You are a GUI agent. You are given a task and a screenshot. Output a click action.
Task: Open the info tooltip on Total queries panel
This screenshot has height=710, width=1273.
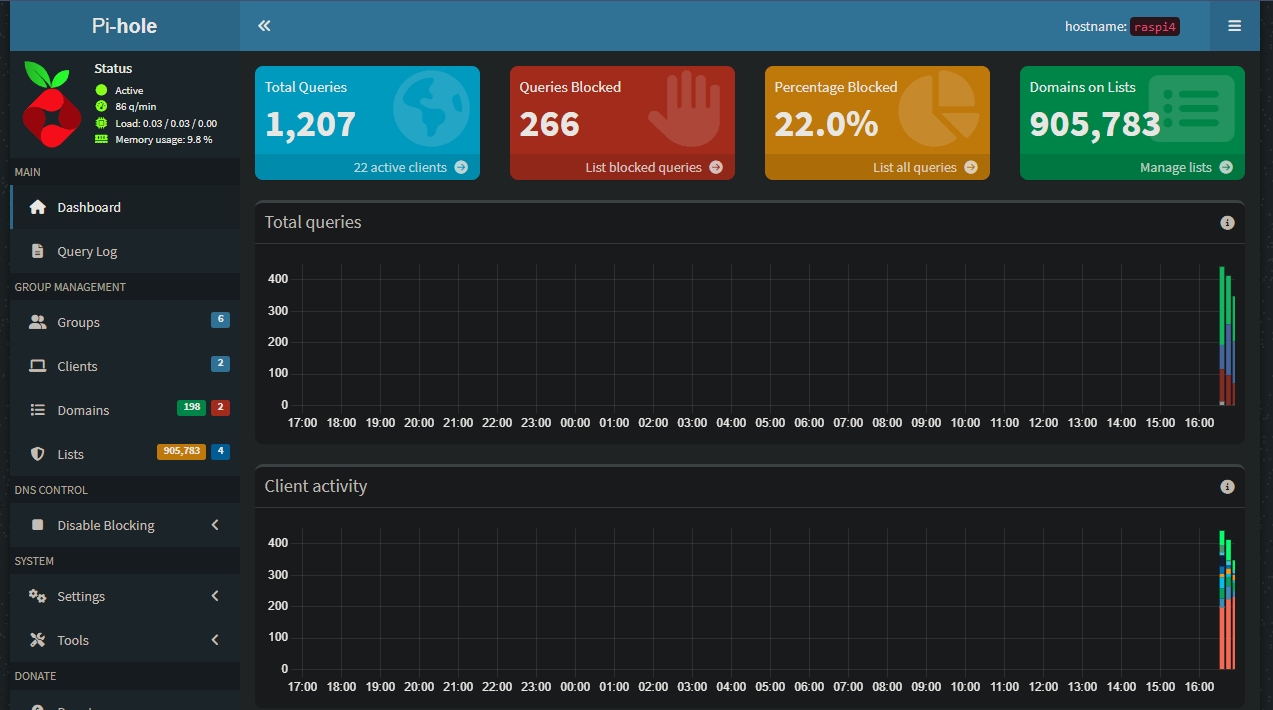pos(1227,222)
